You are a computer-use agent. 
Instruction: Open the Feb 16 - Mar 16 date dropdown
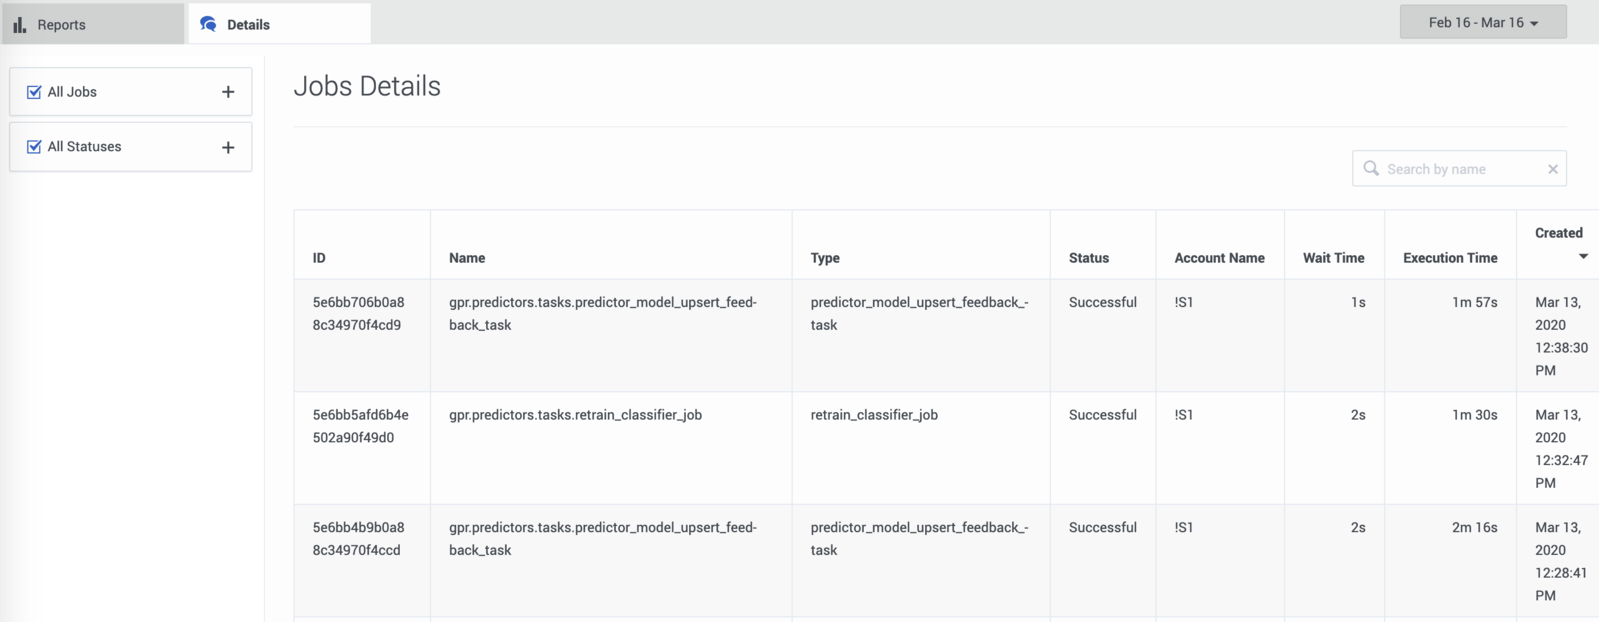(x=1483, y=22)
